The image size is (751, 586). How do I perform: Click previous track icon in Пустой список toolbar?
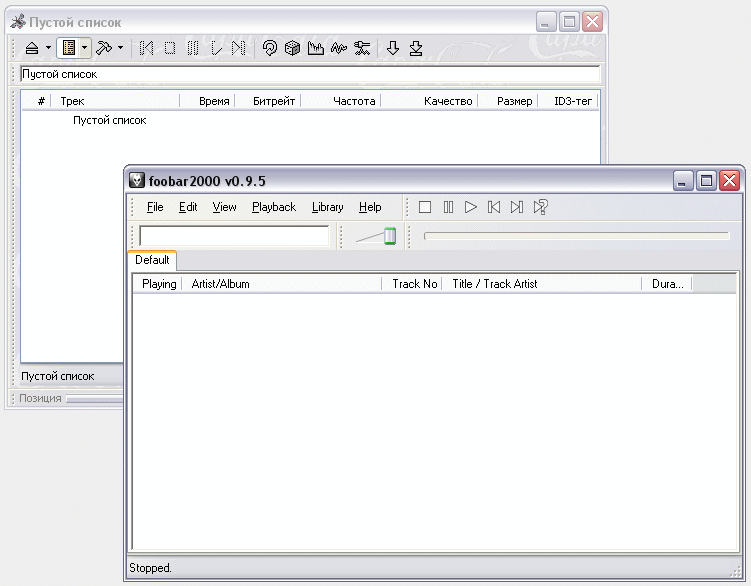point(146,48)
